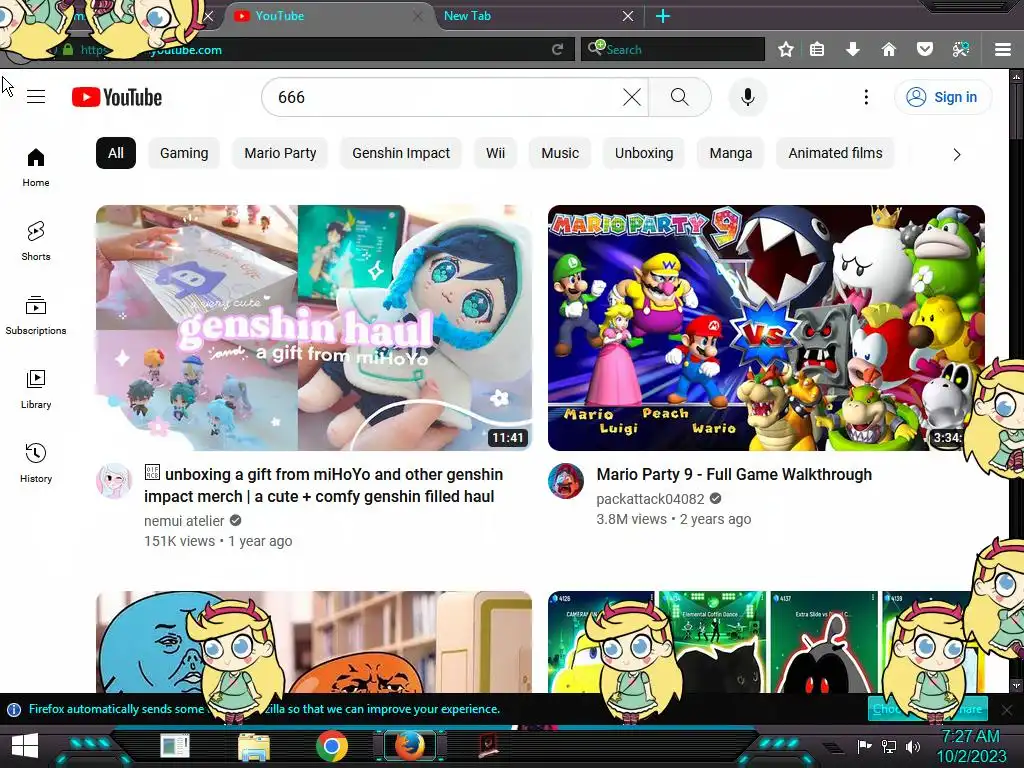Run search with the magnifier button
Viewport: 1024px width, 768px height.
pos(680,97)
